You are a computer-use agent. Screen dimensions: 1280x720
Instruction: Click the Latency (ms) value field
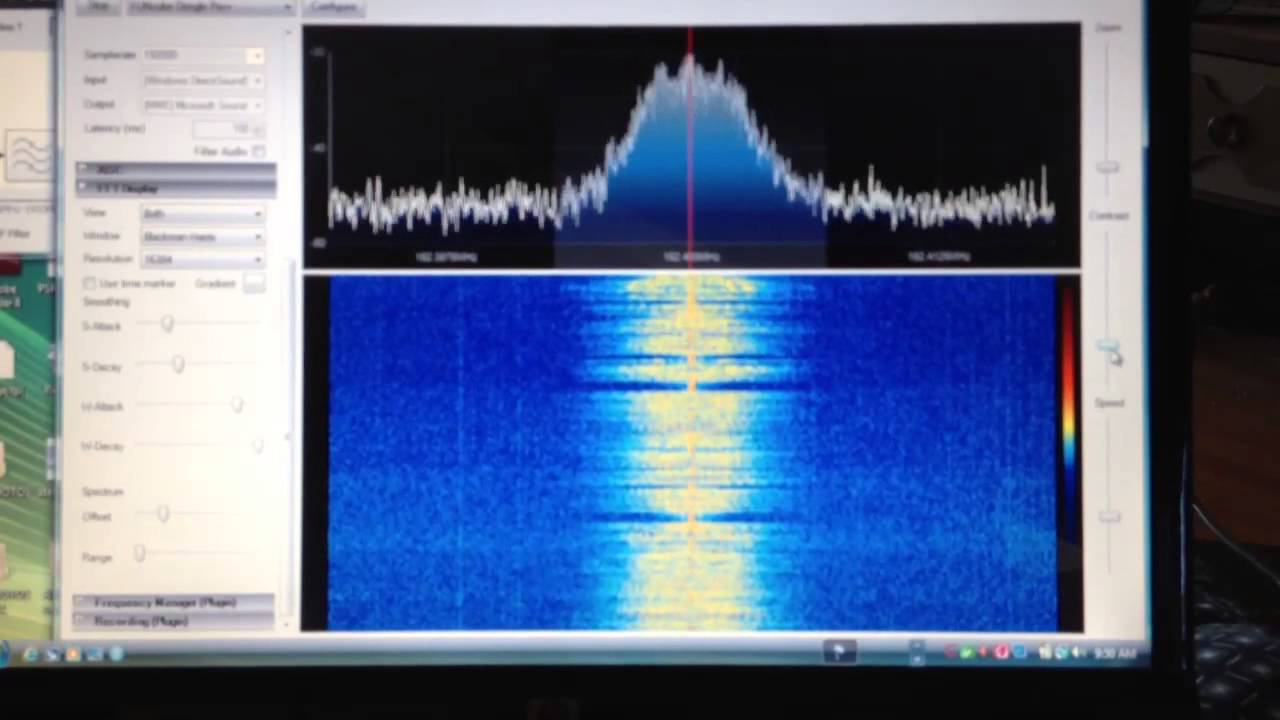click(222, 129)
